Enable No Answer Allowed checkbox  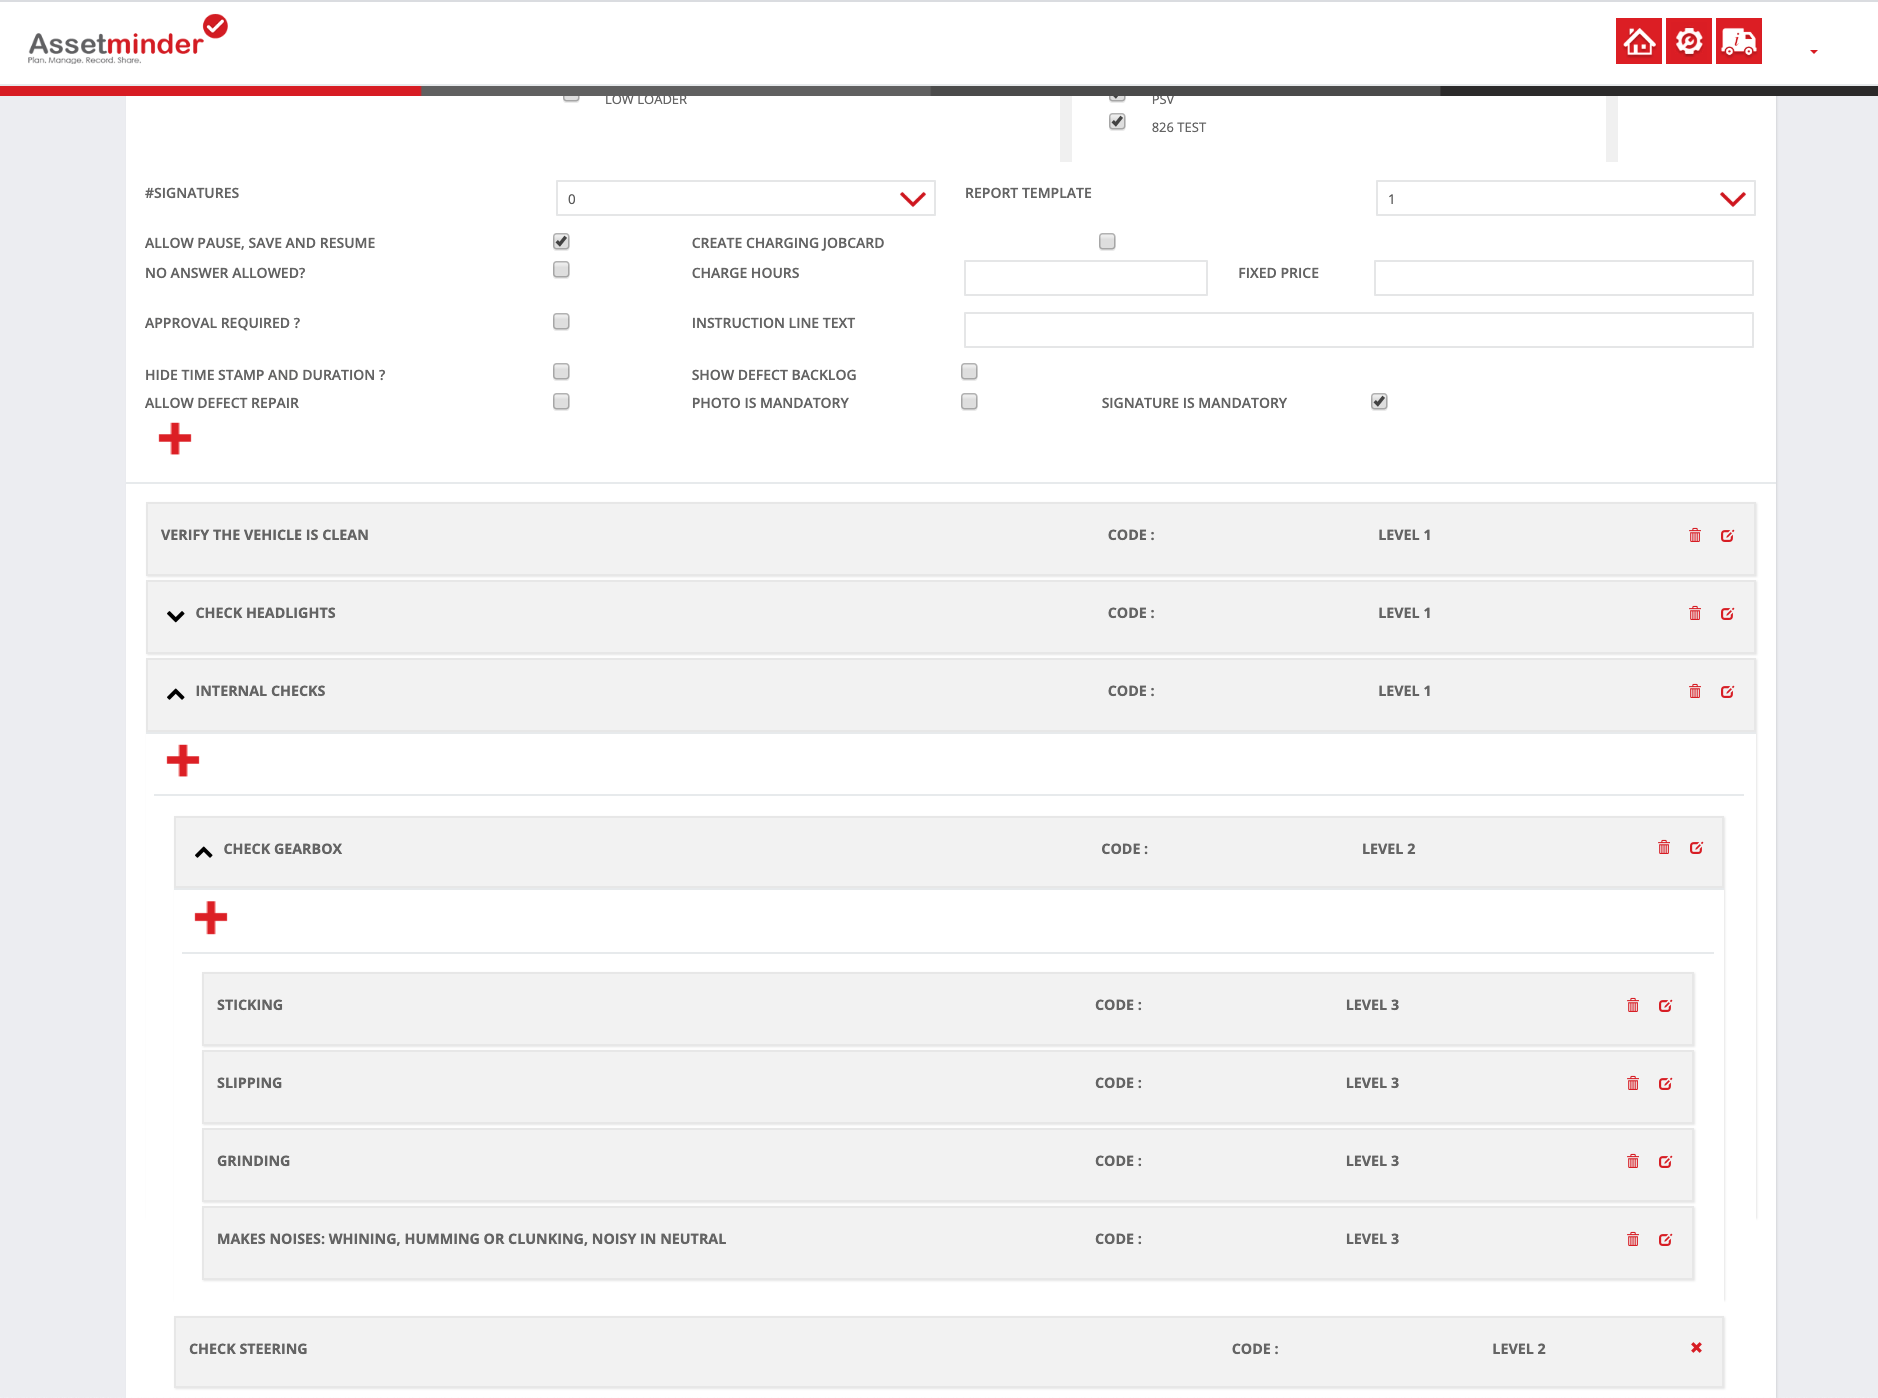click(561, 269)
